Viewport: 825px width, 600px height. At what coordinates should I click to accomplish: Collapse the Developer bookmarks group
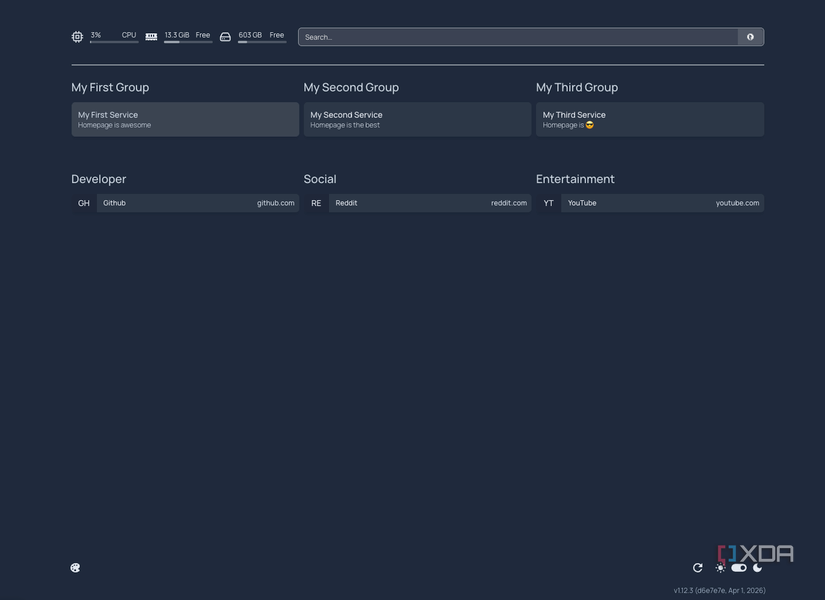98,179
